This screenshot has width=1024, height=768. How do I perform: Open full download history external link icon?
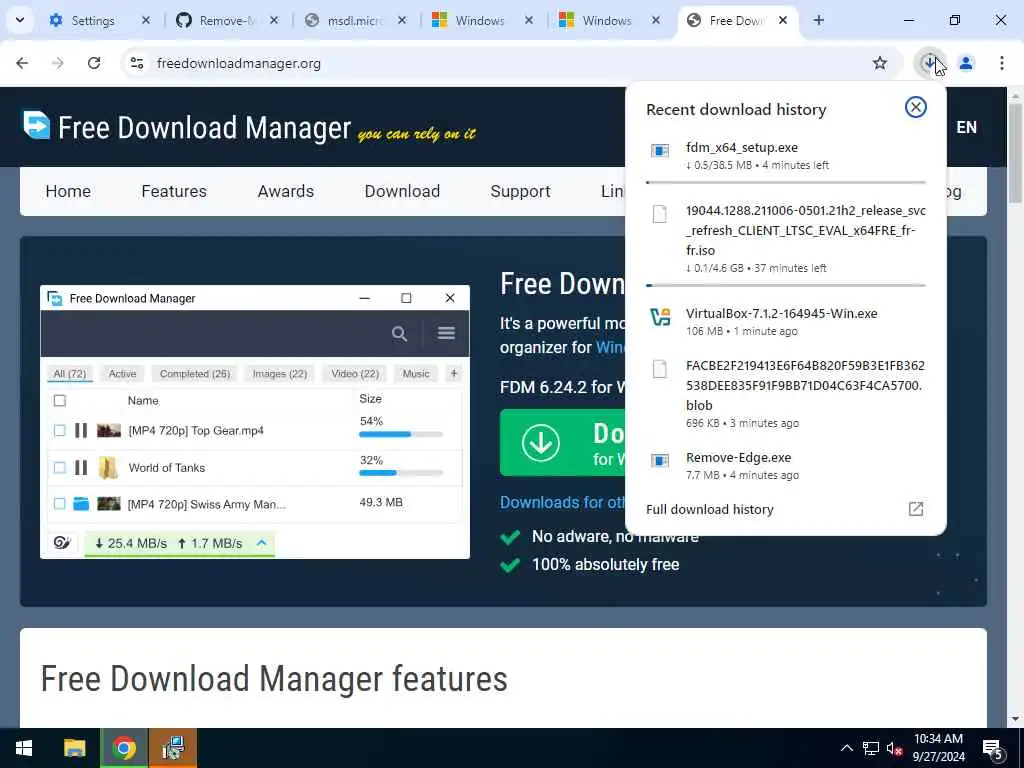click(916, 509)
